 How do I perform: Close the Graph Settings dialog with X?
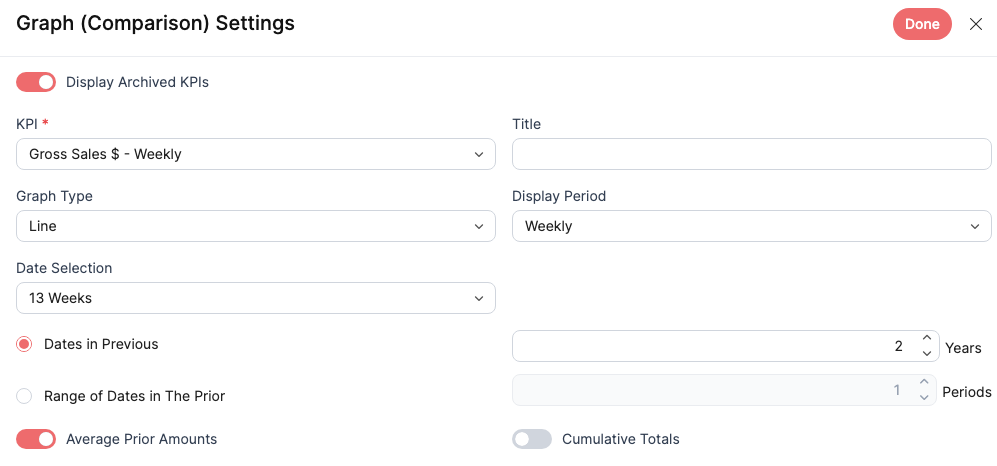976,24
